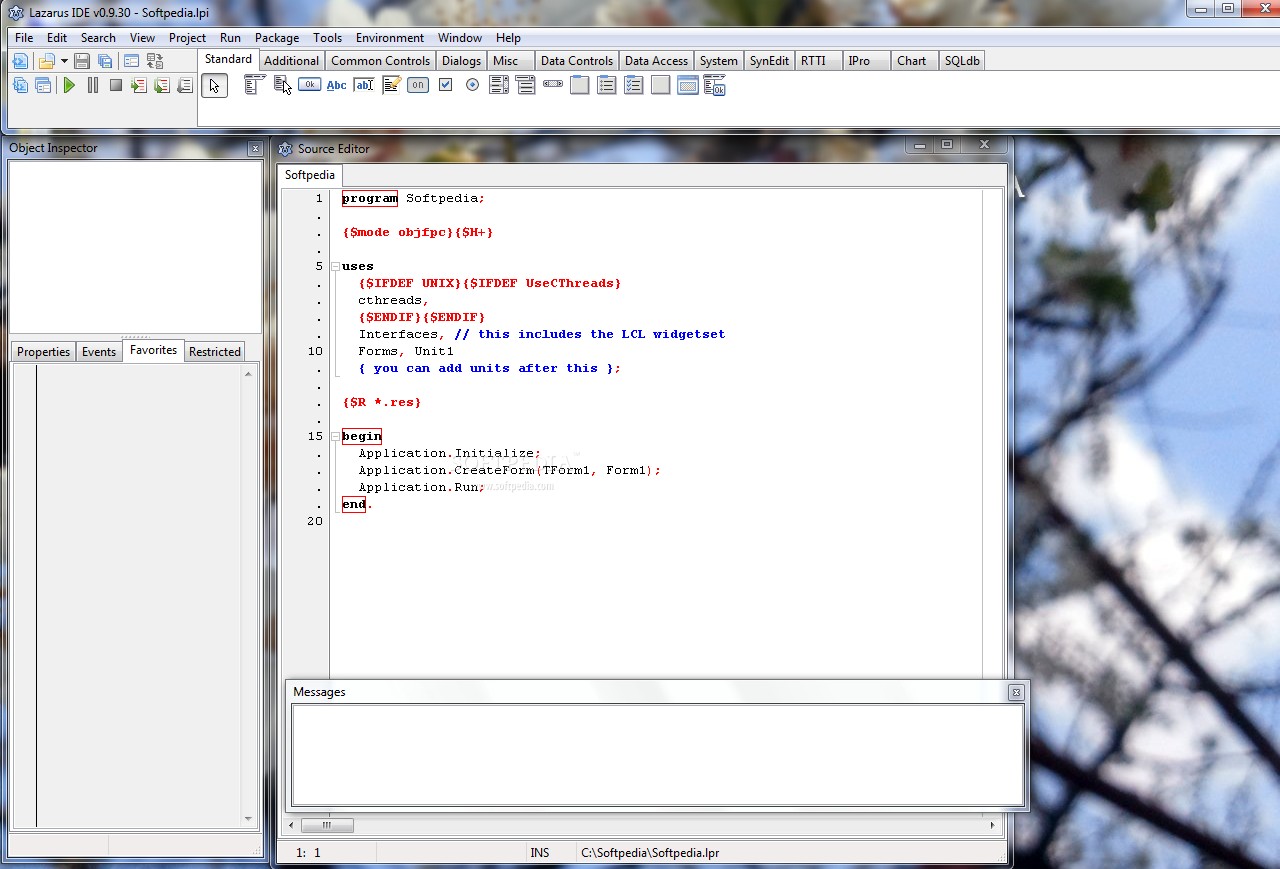Click the Save toolbar icon
This screenshot has width=1280, height=869.
point(82,61)
